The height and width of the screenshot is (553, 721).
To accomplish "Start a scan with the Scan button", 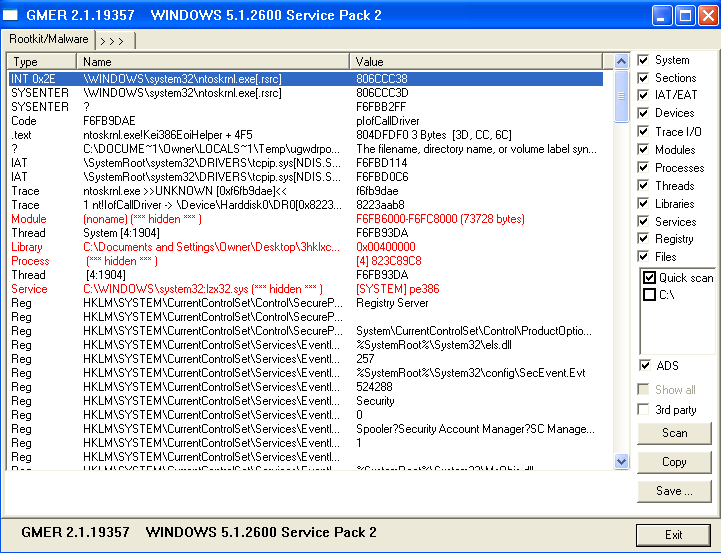I will (674, 433).
